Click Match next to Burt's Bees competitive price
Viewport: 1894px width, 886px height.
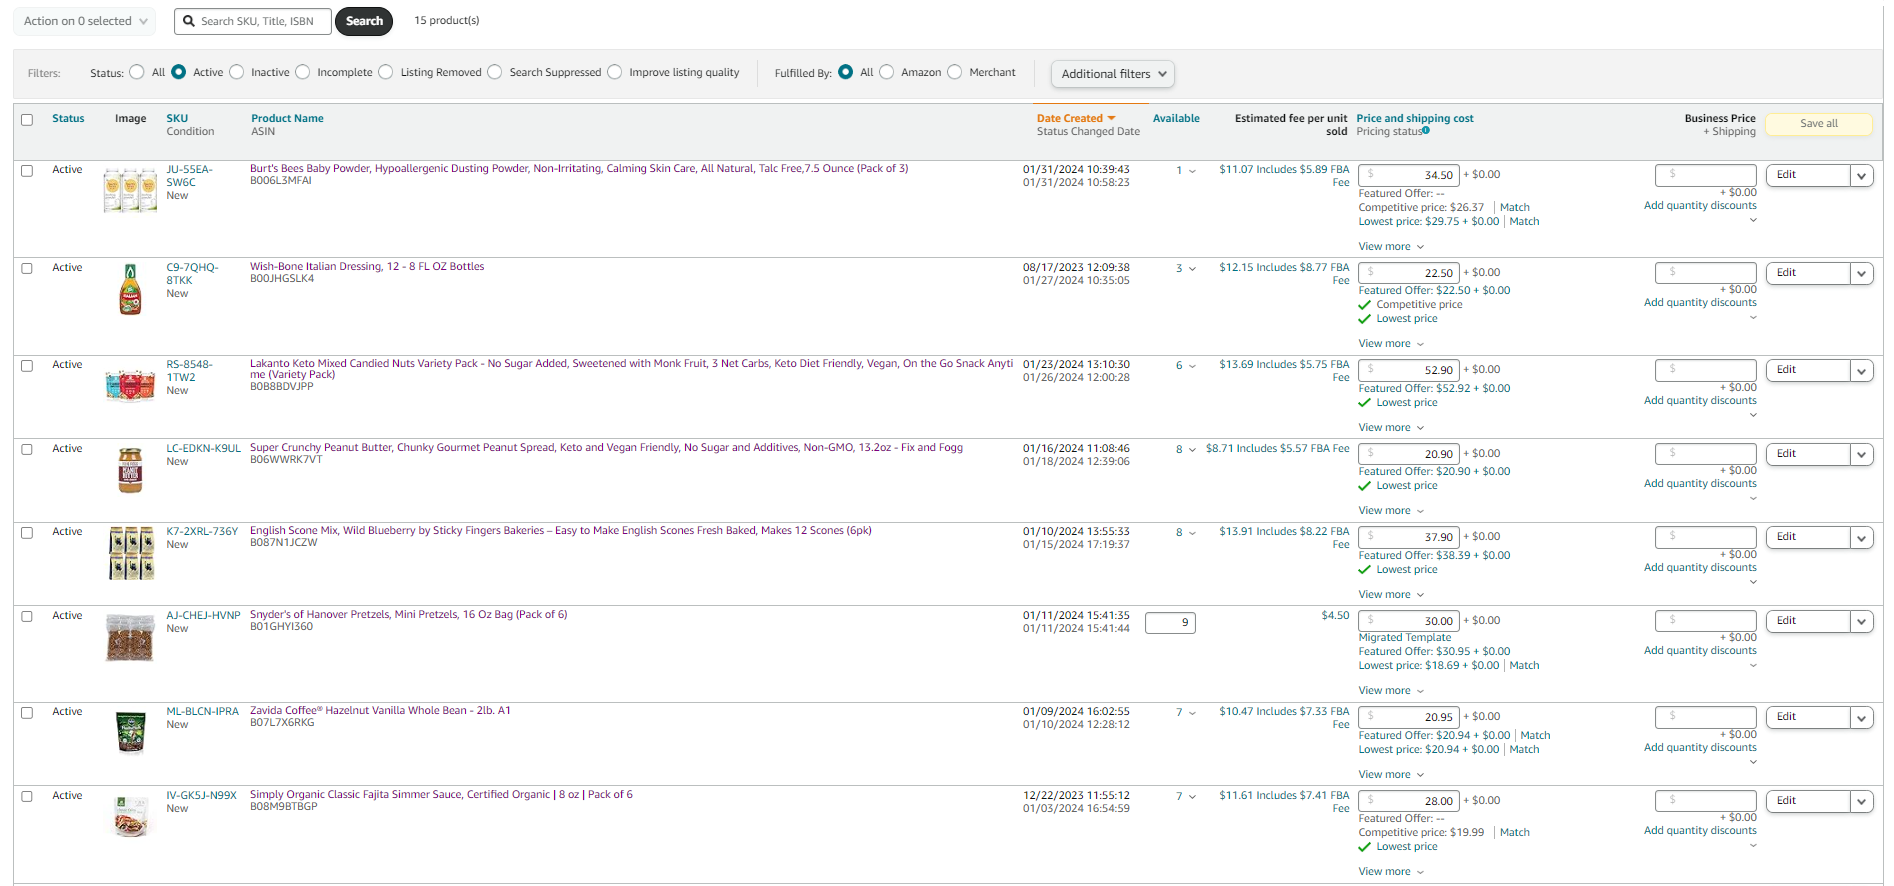pyautogui.click(x=1515, y=208)
